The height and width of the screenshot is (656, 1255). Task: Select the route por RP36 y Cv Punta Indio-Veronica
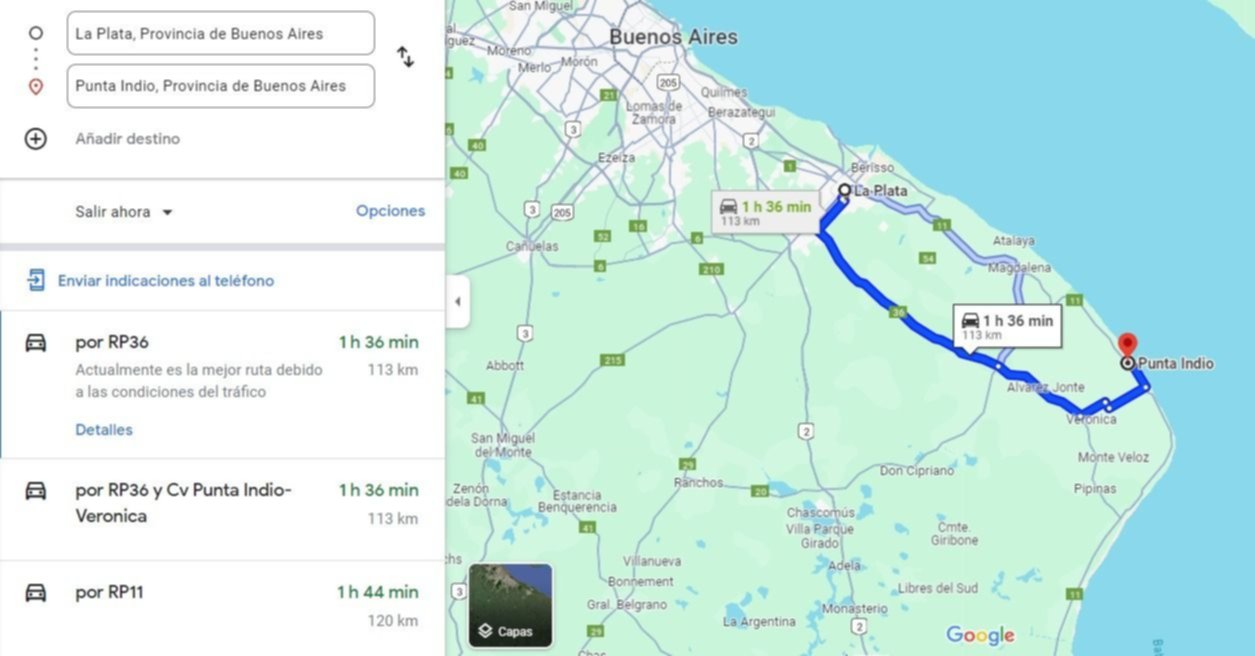coord(222,509)
